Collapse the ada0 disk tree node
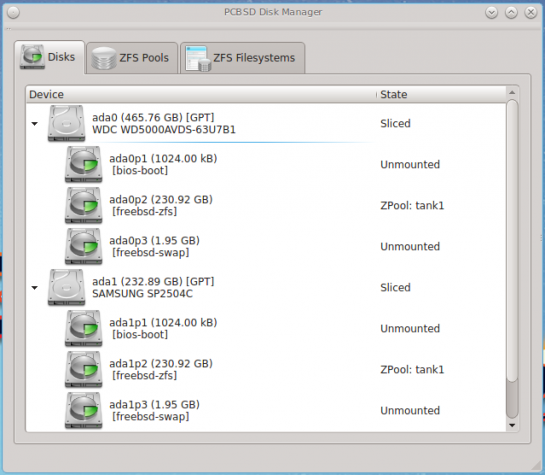The height and width of the screenshot is (475, 545). coord(34,124)
